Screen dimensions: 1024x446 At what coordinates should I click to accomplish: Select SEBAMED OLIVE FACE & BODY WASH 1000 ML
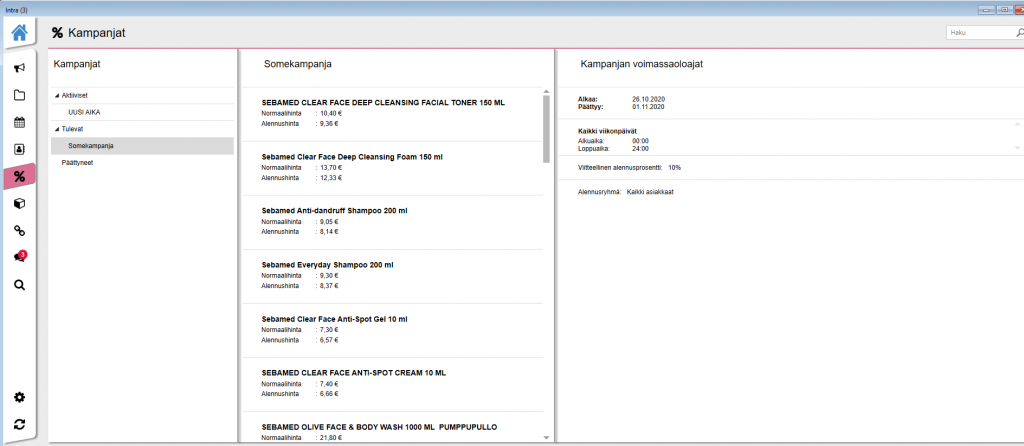(379, 427)
